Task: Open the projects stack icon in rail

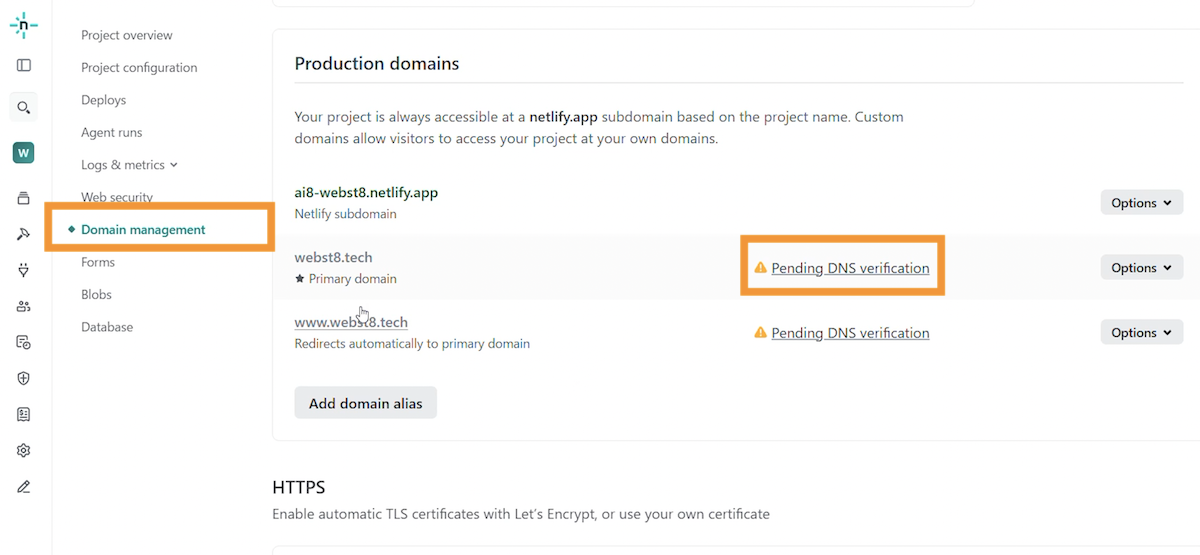Action: pyautogui.click(x=24, y=198)
